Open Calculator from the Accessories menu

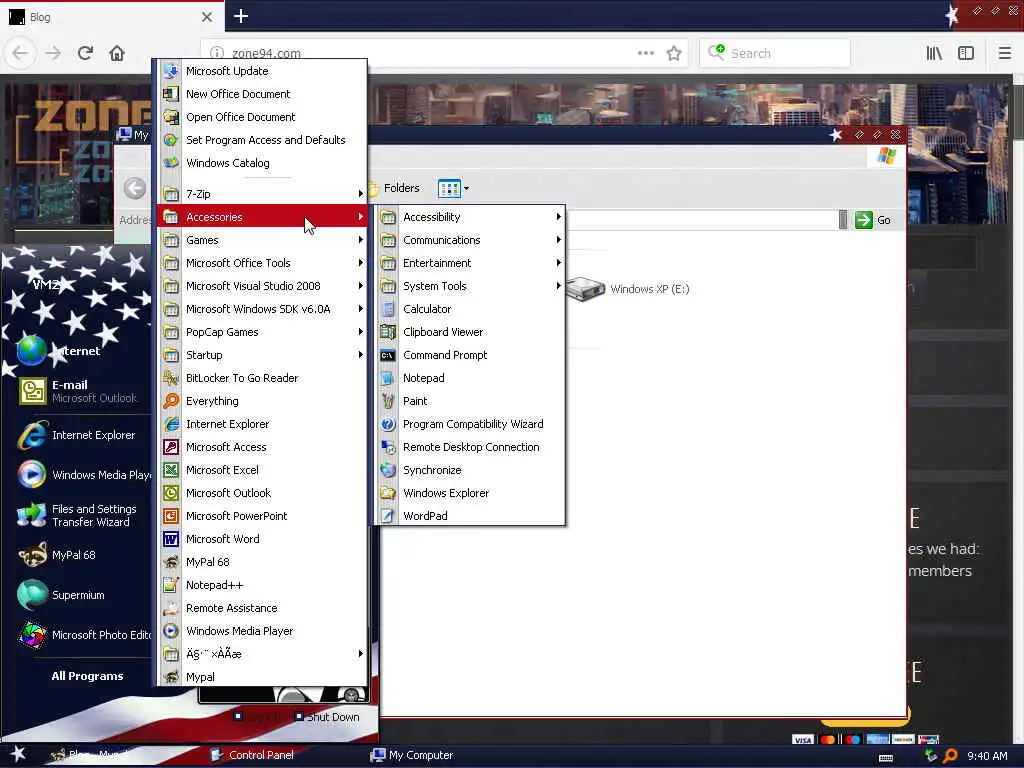(470, 309)
